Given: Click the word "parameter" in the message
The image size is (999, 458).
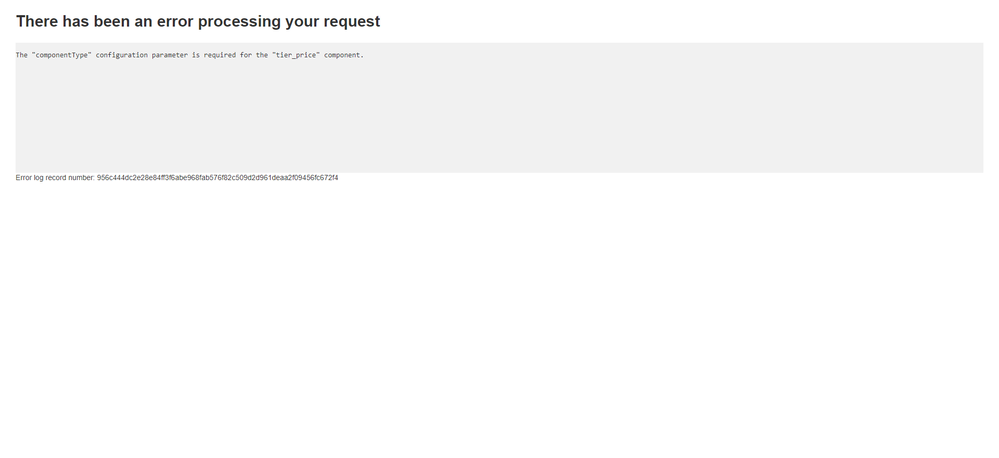Looking at the screenshot, I should coord(169,55).
